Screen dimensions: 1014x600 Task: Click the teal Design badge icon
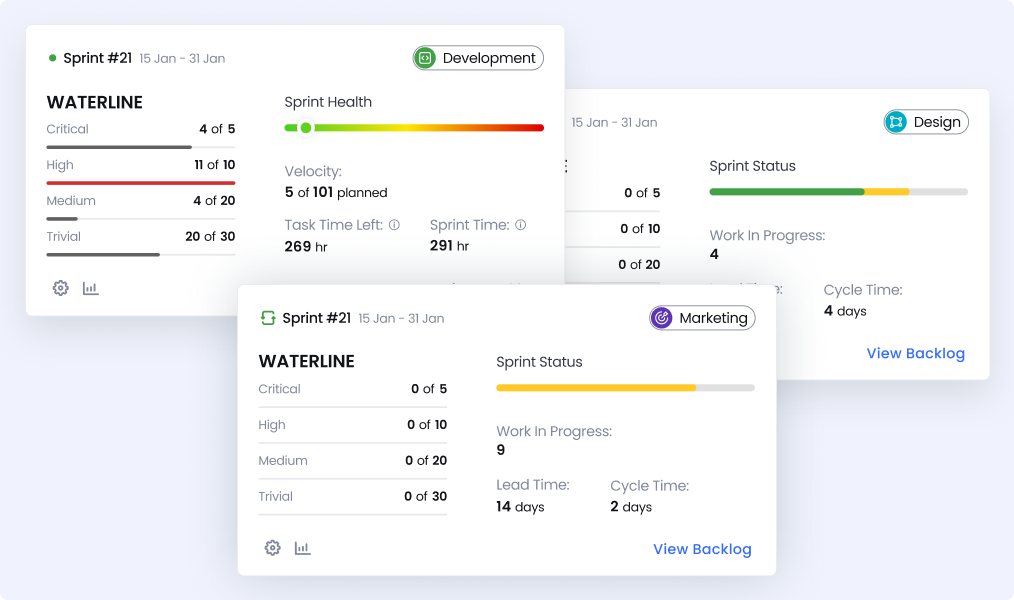(x=895, y=122)
